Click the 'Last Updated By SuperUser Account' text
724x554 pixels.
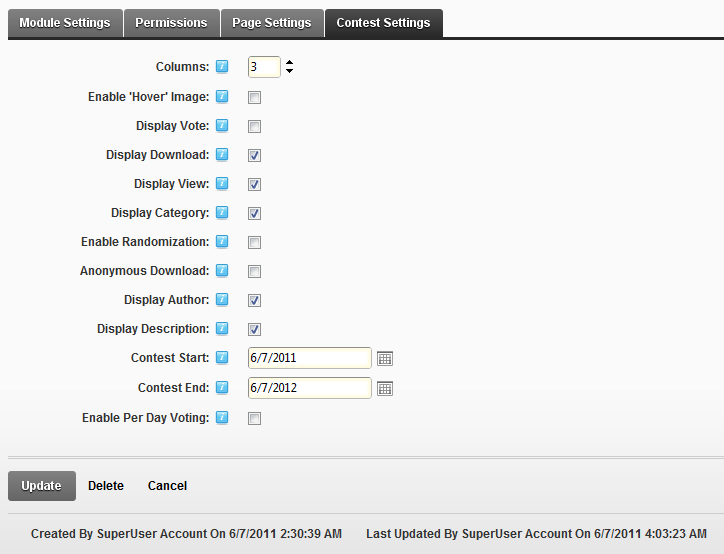536,534
